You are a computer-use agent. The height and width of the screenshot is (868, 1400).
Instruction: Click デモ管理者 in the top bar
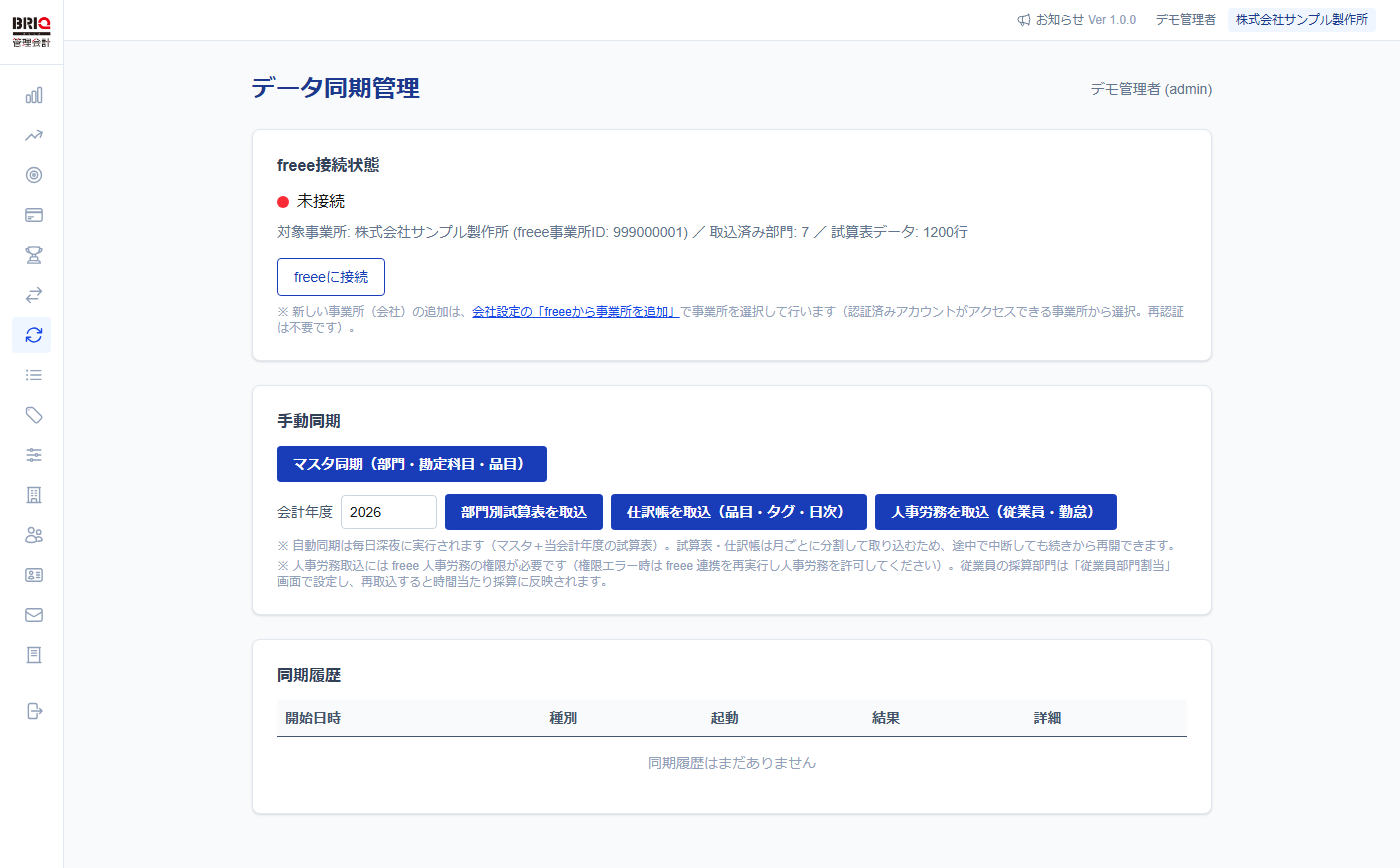[1185, 20]
